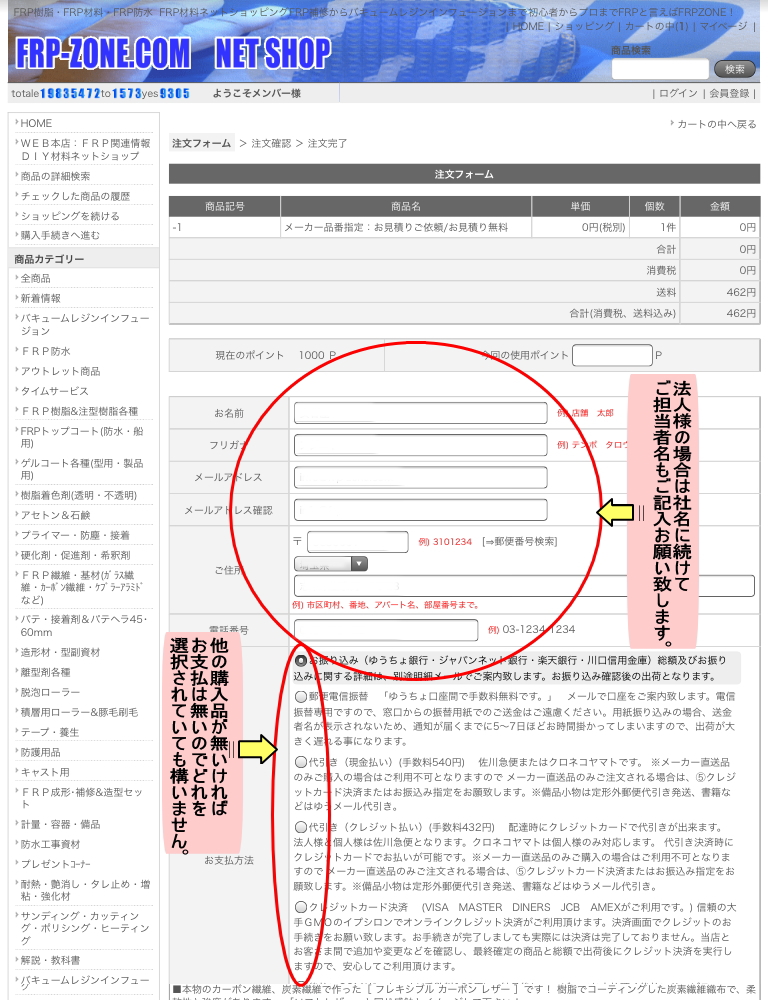Image resolution: width=768 pixels, height=1000 pixels.
Task: Click the 郵便番号検索 link
Action: pyautogui.click(x=519, y=542)
